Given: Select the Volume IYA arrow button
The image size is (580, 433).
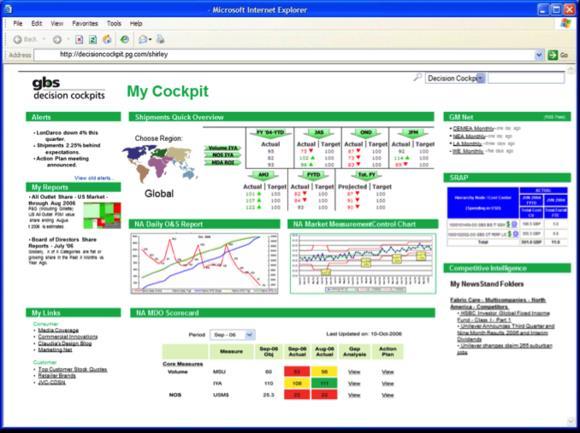Looking at the screenshot, I should point(223,148).
